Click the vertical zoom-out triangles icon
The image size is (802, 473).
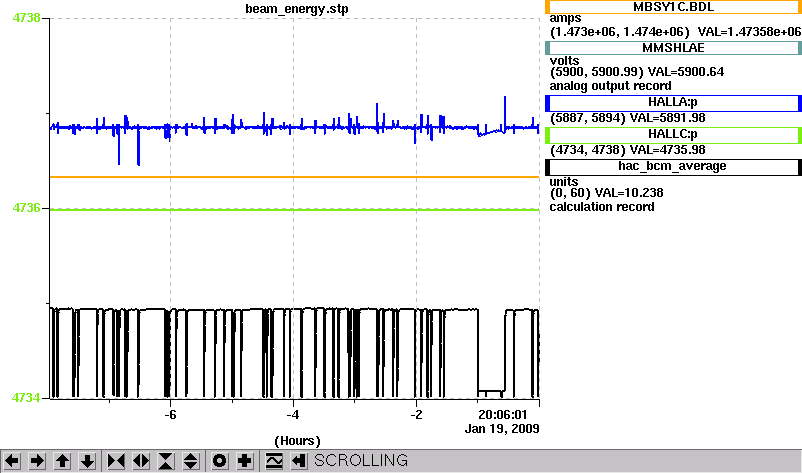190,461
